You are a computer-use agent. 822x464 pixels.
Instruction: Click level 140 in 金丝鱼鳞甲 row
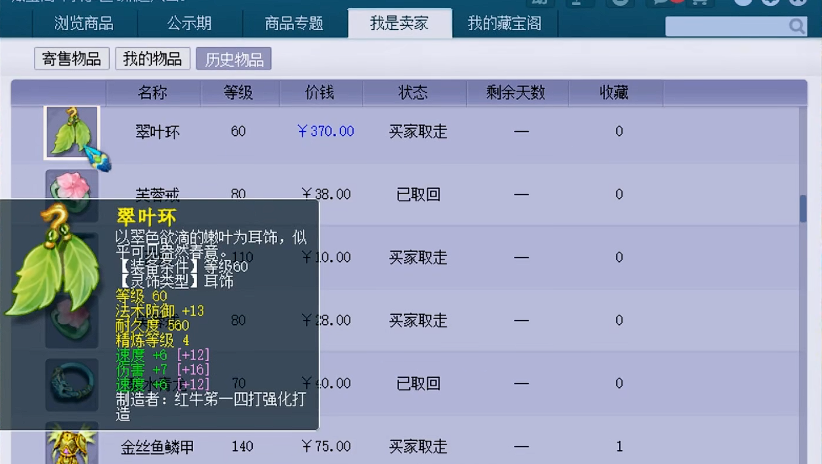(242, 447)
